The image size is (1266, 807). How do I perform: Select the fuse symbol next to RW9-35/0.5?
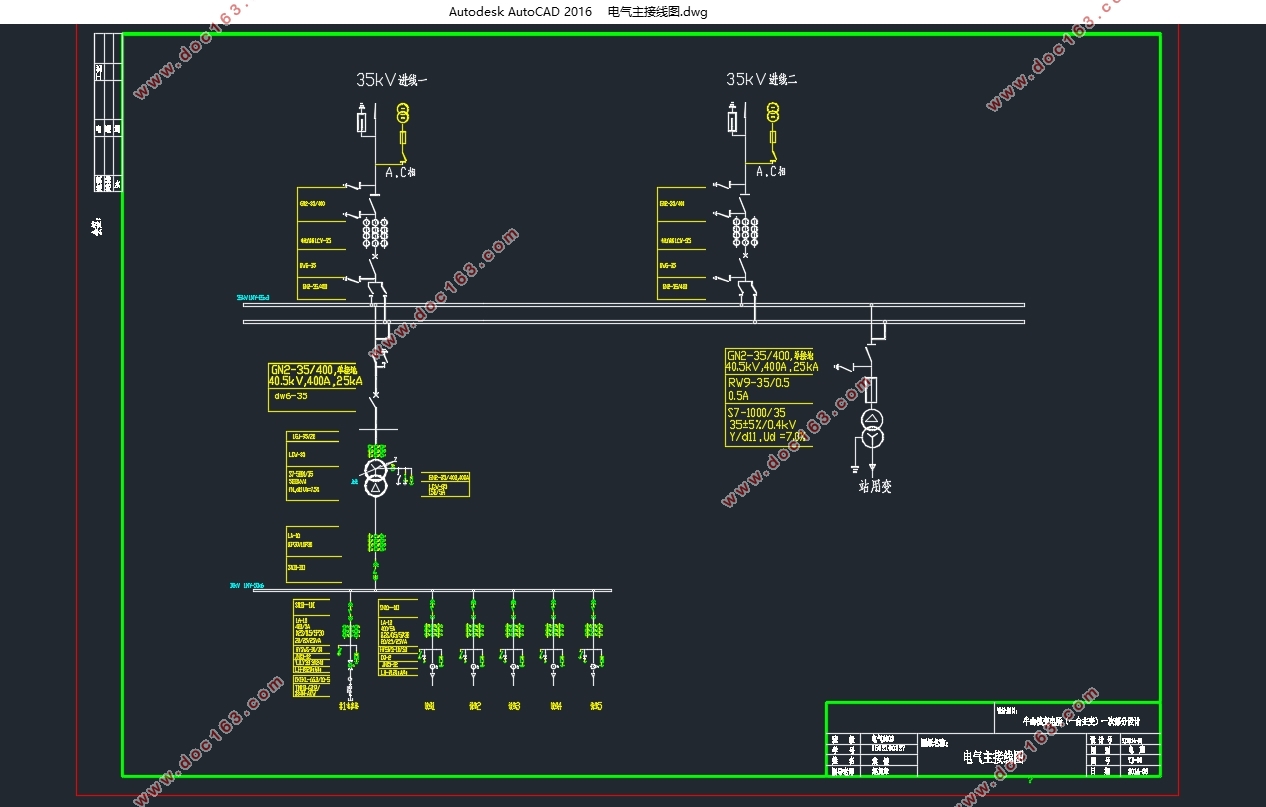click(871, 388)
